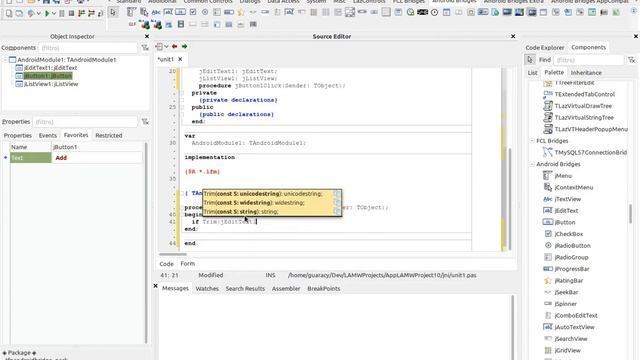Focus the Properties filter field
This screenshot has height=360, width=640.
pos(84,122)
